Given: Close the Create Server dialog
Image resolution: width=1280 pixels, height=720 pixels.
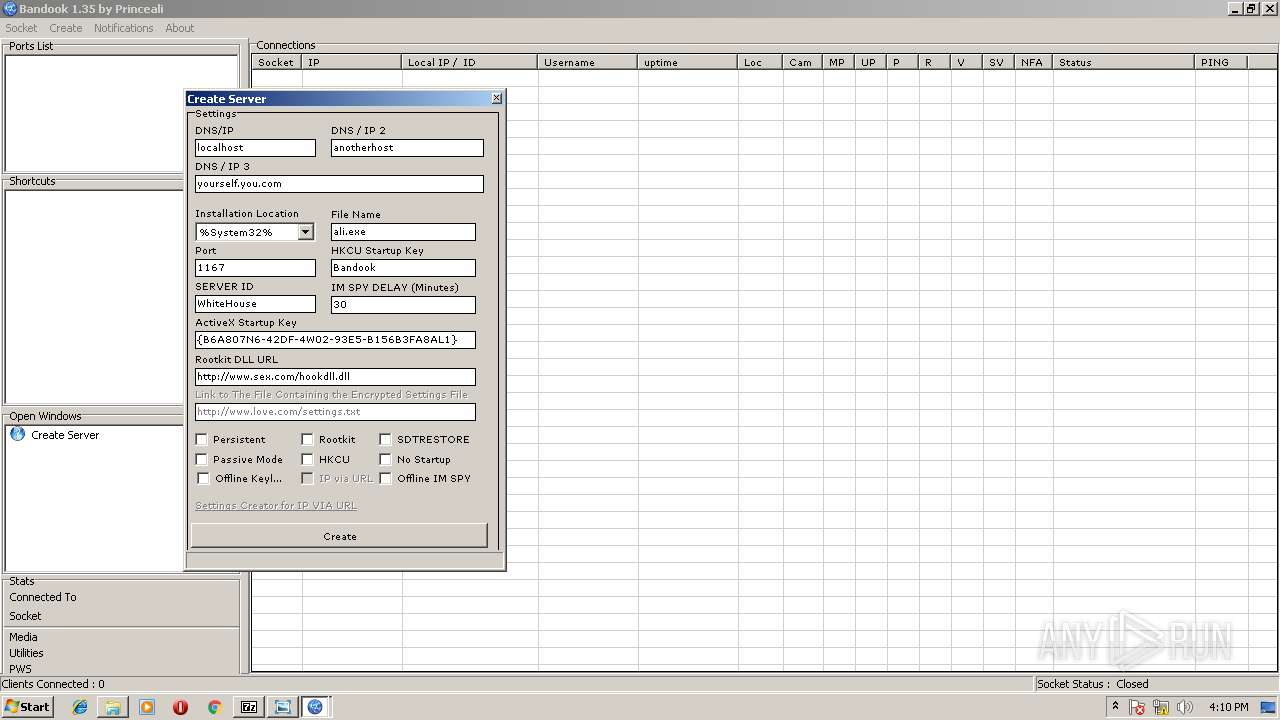Looking at the screenshot, I should pos(497,98).
